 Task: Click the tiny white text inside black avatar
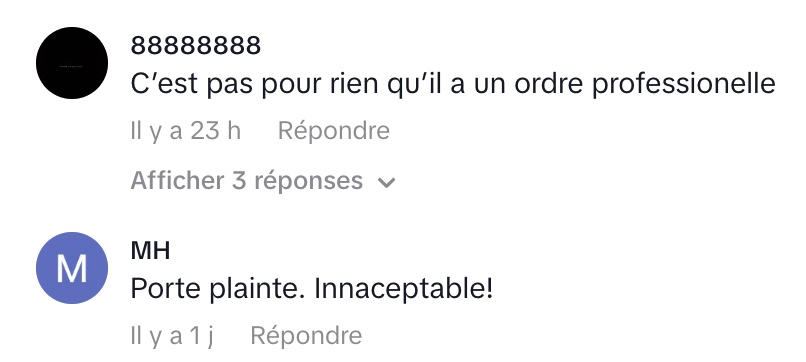pos(71,66)
